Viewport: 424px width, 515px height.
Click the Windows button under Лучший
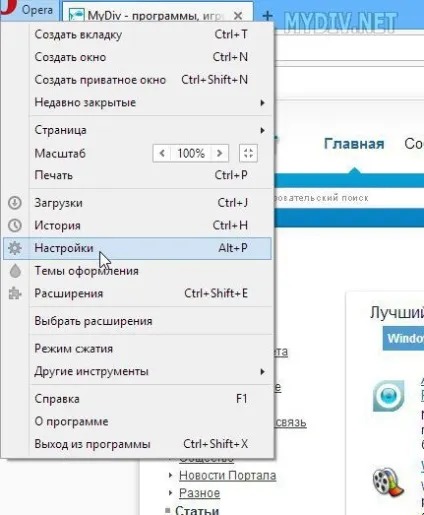[403, 338]
